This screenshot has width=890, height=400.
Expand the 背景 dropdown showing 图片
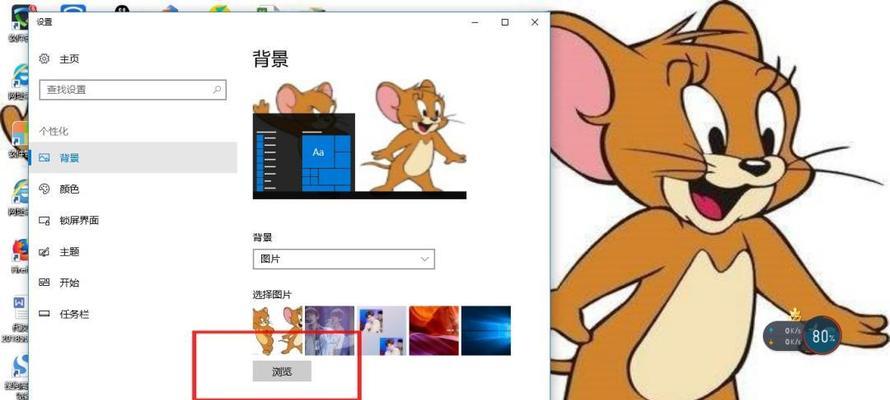(343, 259)
